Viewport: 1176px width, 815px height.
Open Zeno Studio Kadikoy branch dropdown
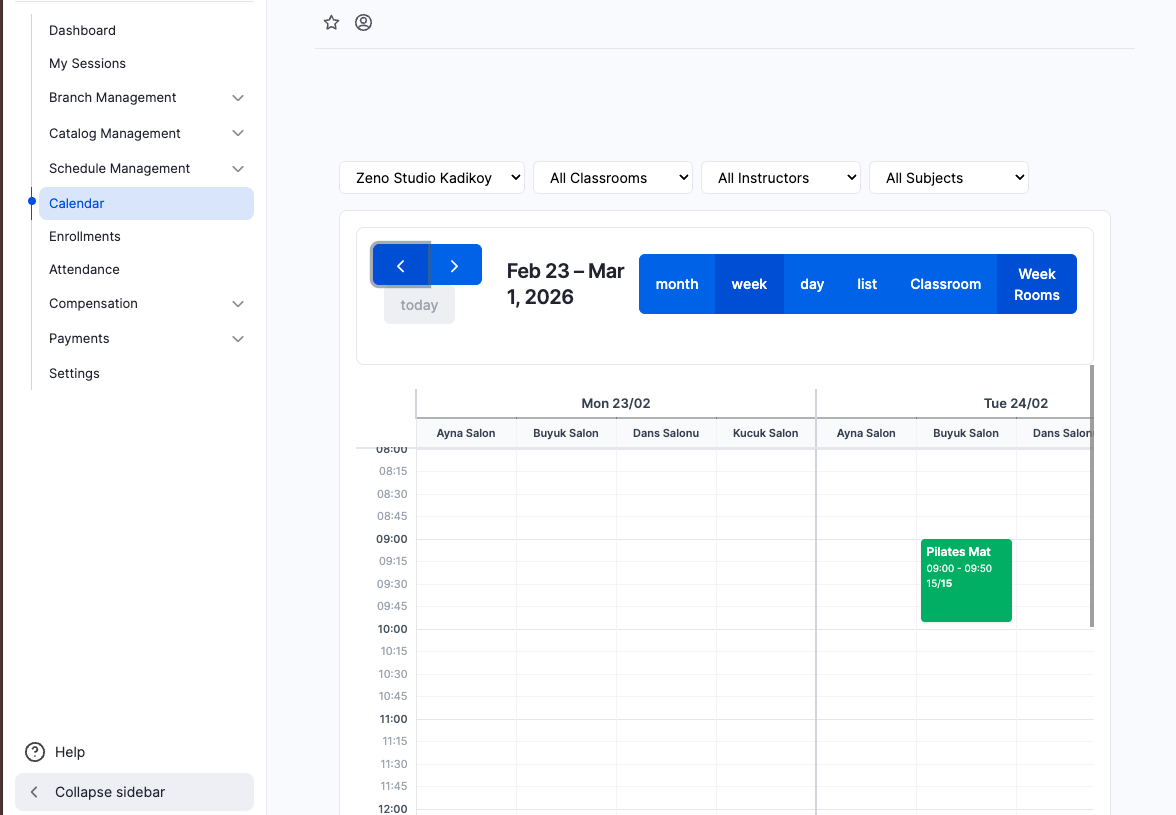(432, 178)
